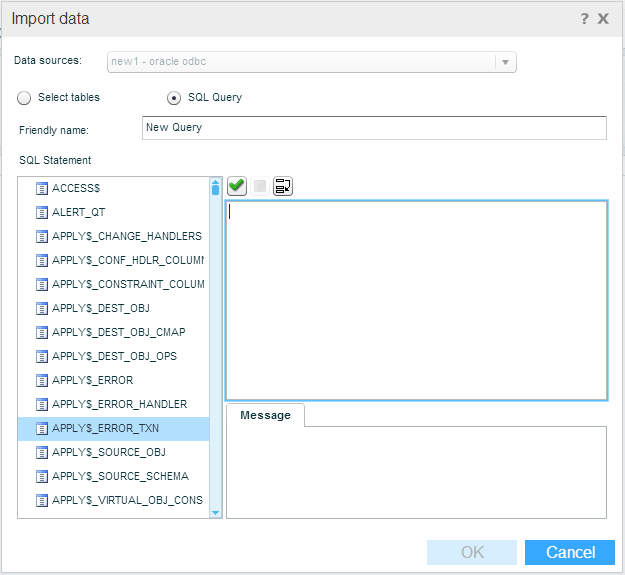The height and width of the screenshot is (575, 625).
Task: Open the Data sources dropdown arrow
Action: point(506,62)
